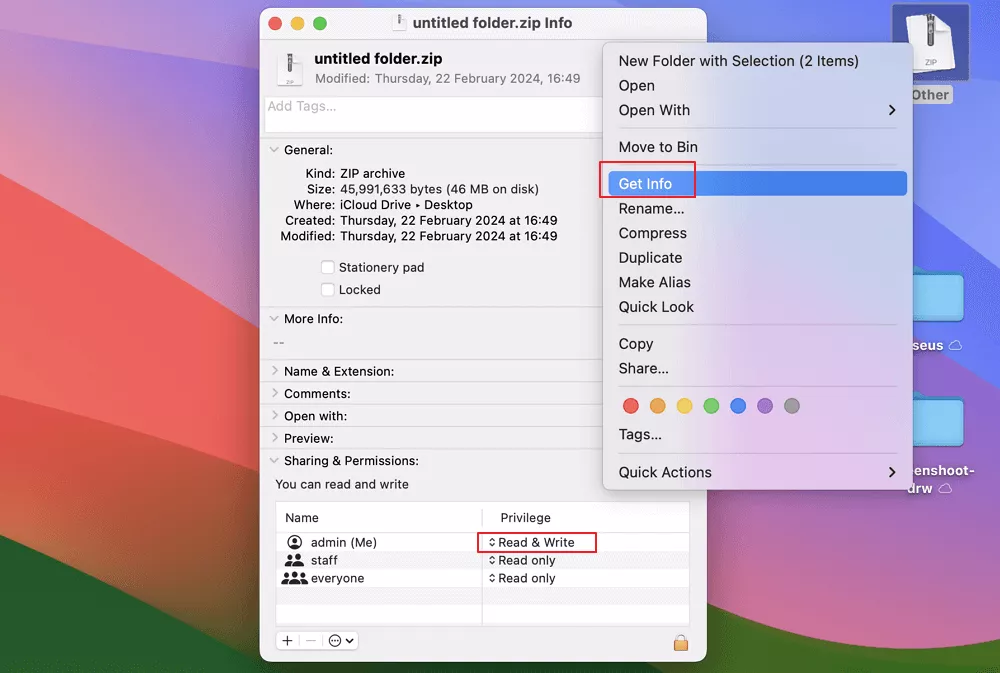Choose New Folder with Selection (2 Items)
The height and width of the screenshot is (673, 1000).
757,61
